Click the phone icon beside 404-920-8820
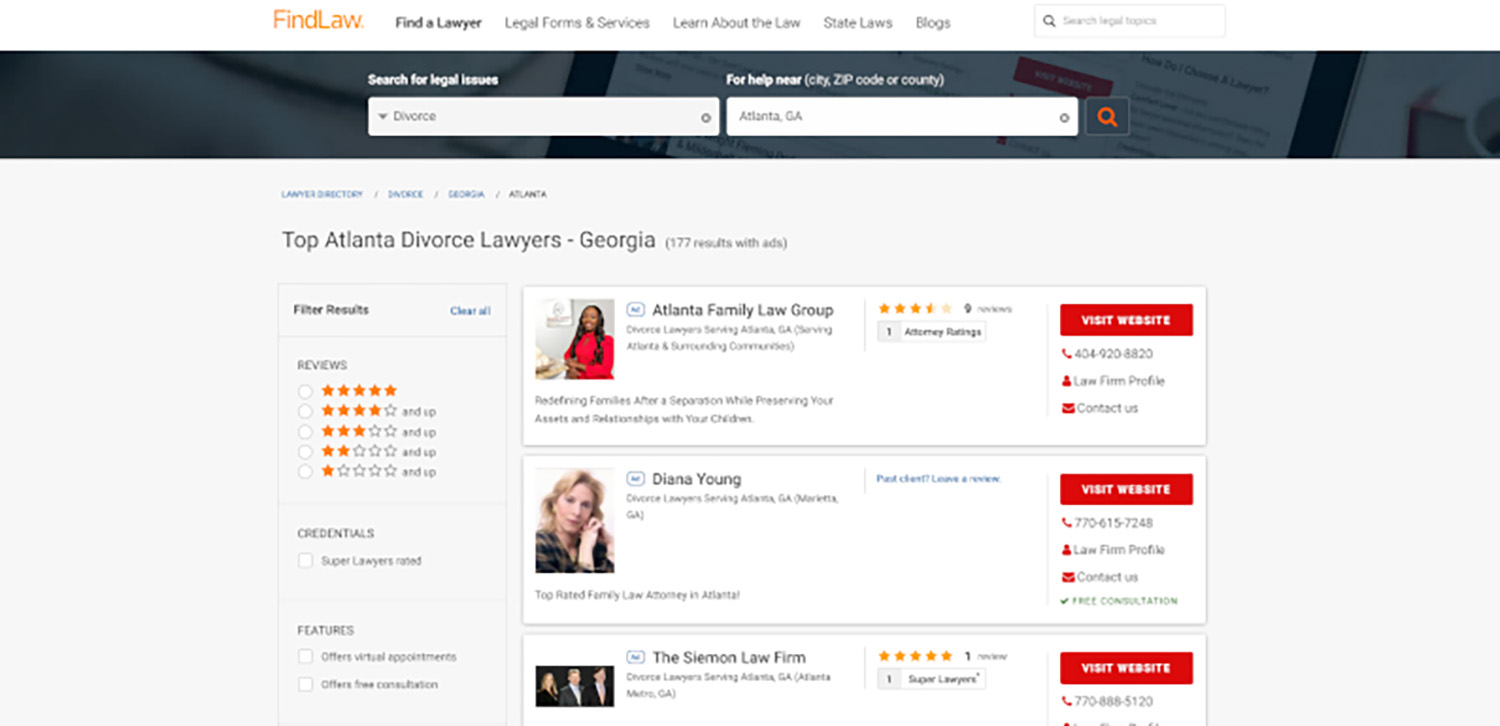 1066,353
